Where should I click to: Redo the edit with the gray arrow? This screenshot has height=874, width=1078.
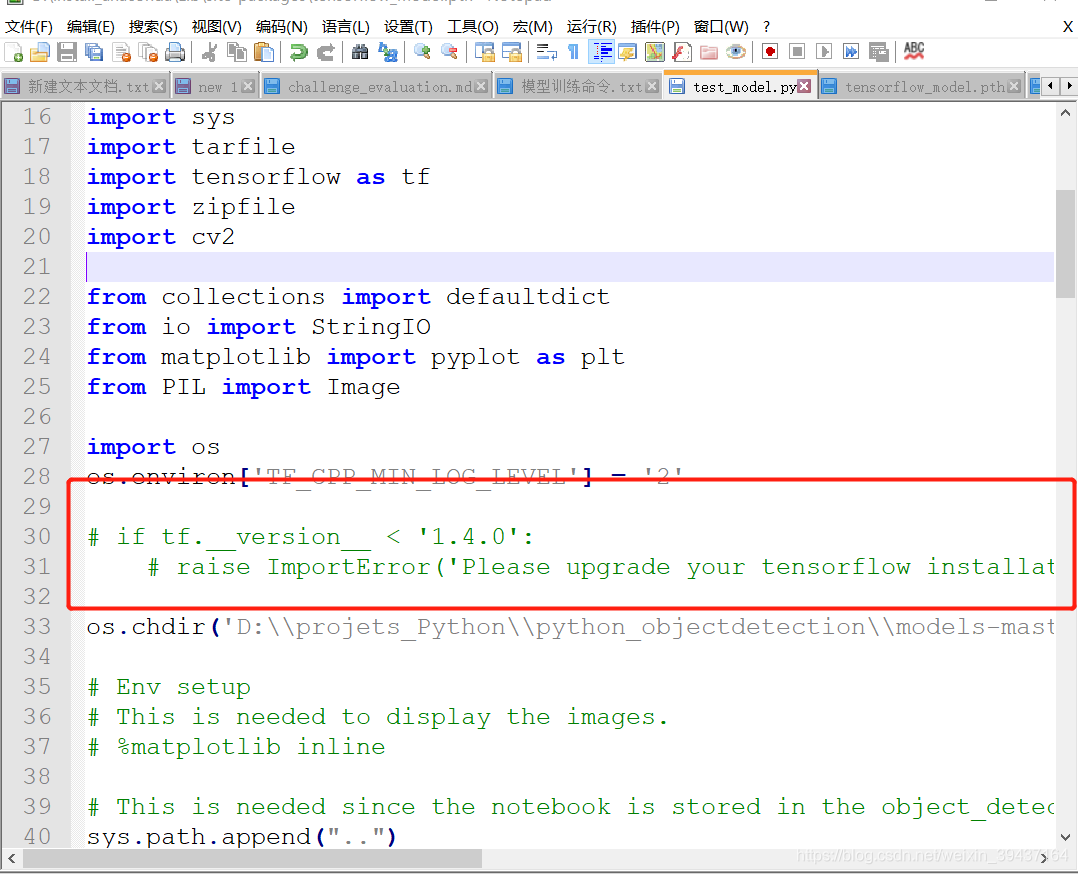(325, 52)
